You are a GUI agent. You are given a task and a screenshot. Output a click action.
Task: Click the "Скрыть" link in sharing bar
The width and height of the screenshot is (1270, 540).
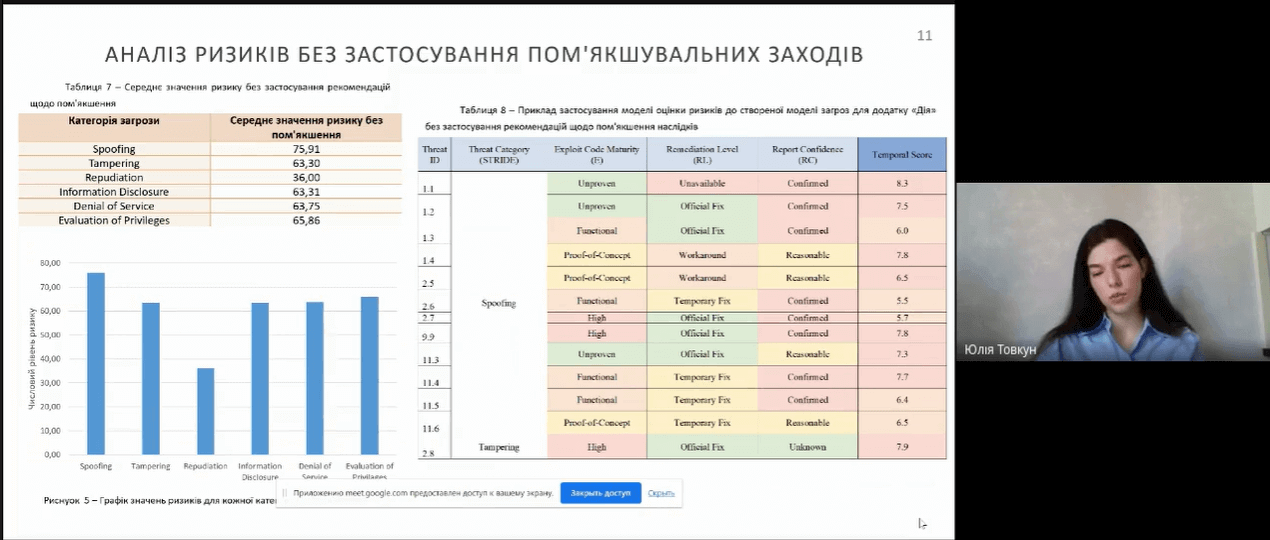point(661,493)
